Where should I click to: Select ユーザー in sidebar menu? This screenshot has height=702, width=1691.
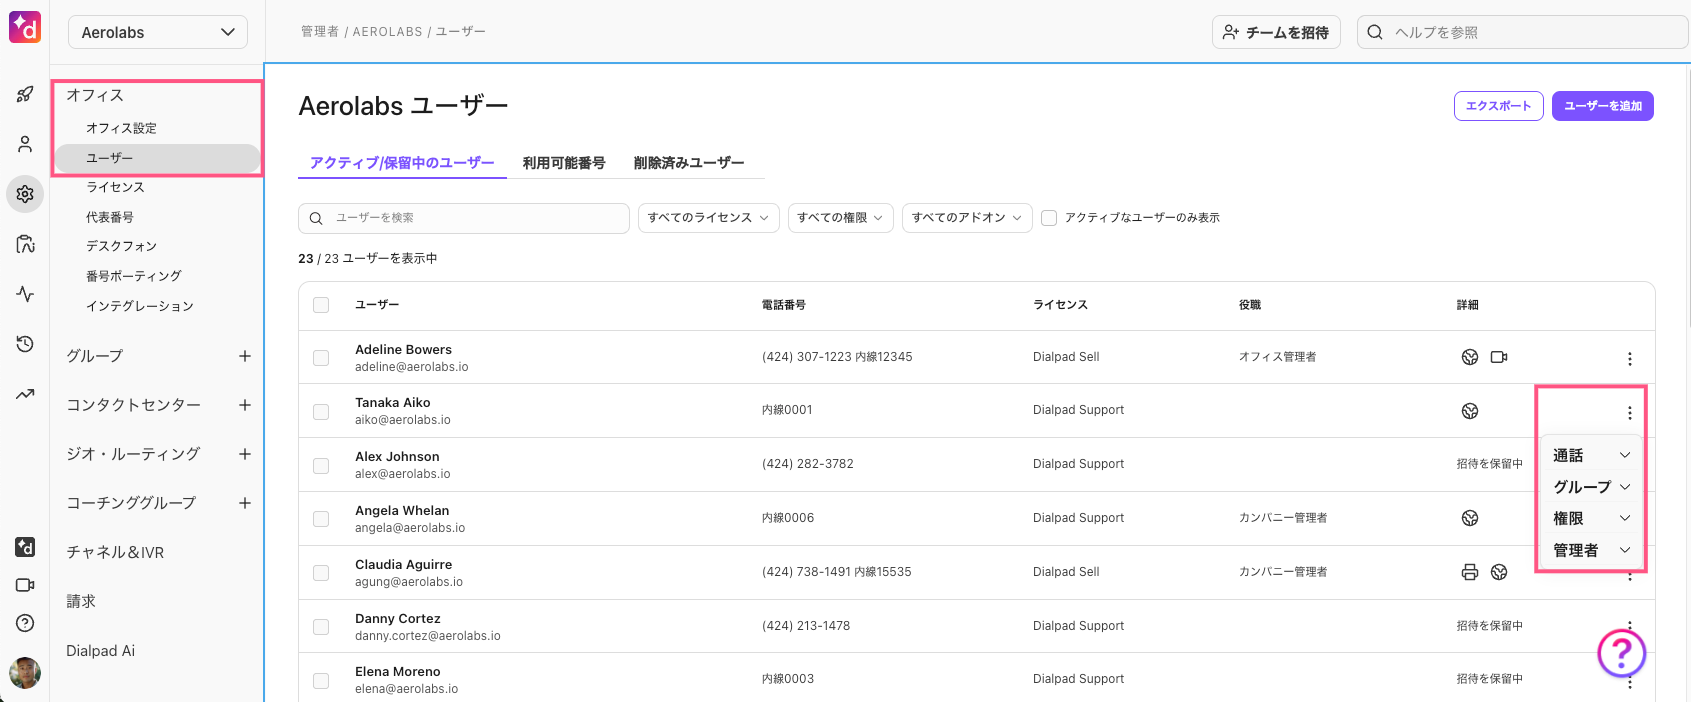click(x=158, y=158)
